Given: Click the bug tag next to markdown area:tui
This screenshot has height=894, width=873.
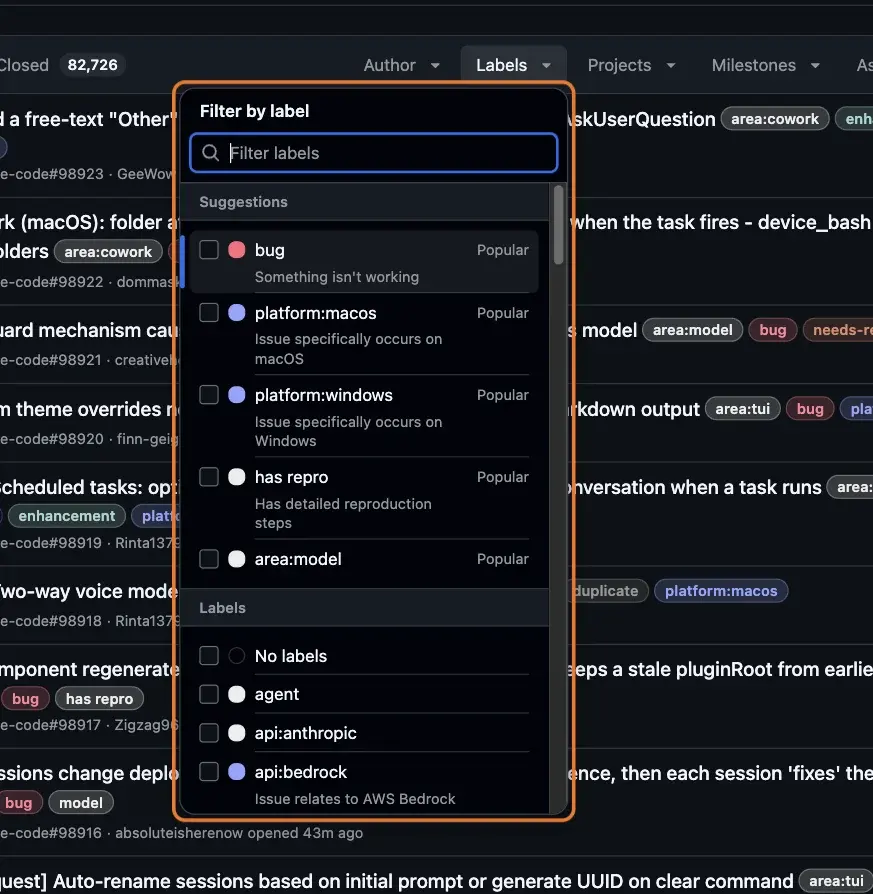Looking at the screenshot, I should tap(810, 409).
